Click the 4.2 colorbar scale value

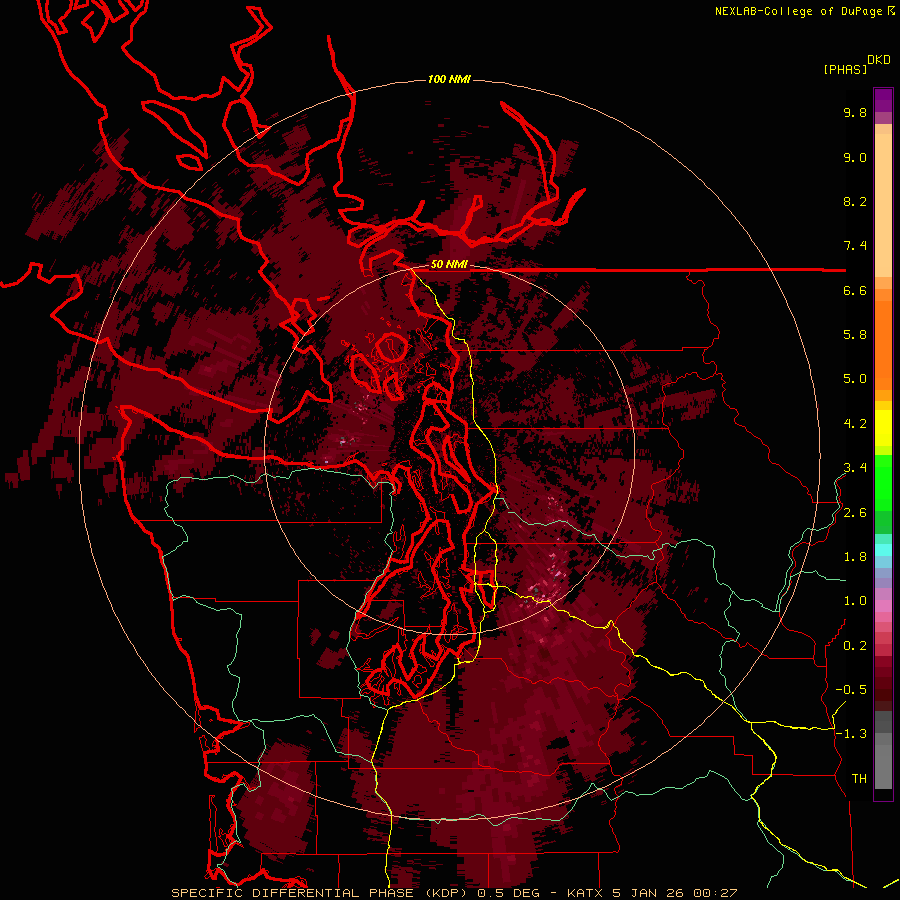click(855, 424)
